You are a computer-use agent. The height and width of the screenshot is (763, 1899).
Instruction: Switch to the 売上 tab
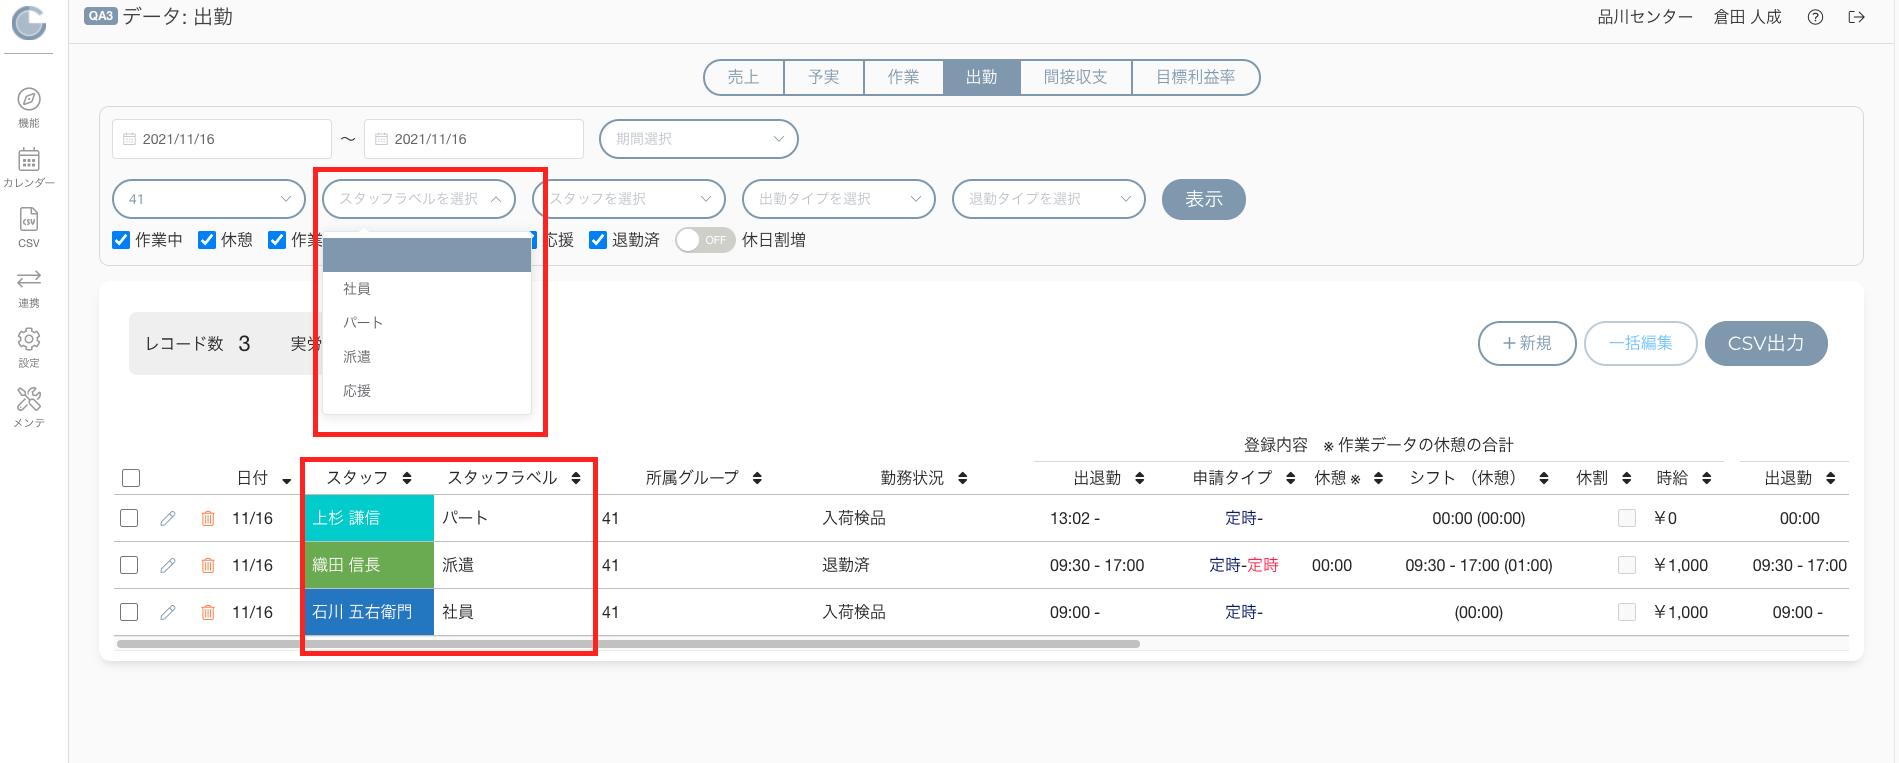tap(743, 77)
